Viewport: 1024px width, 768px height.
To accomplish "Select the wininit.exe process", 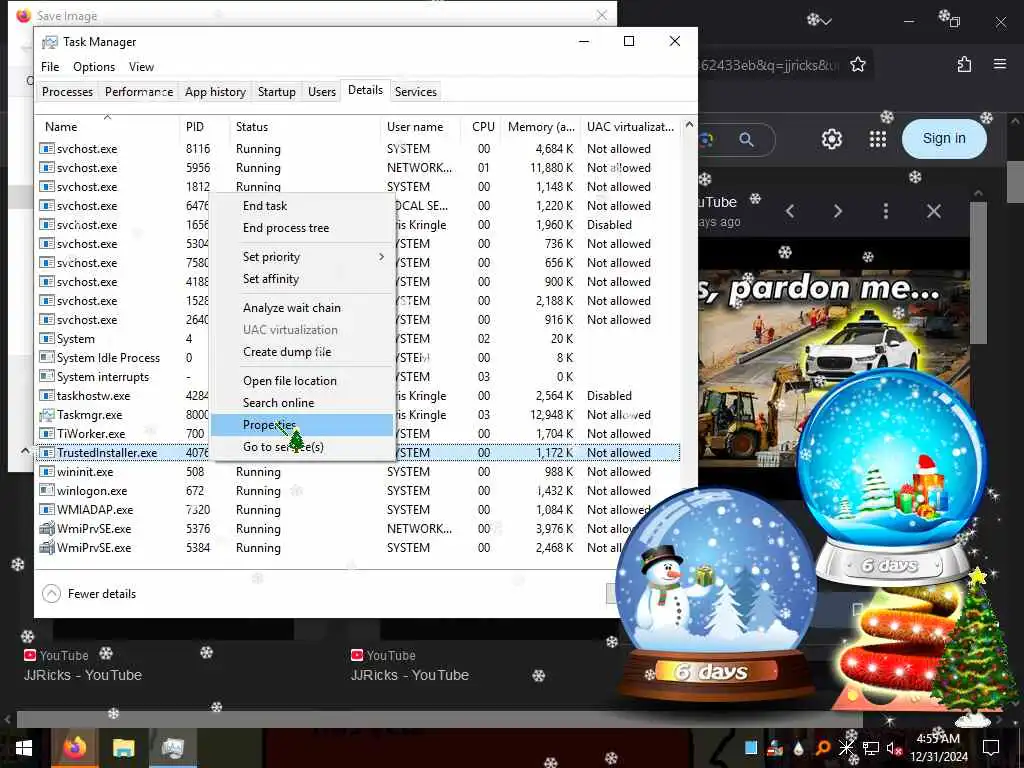I will click(85, 472).
